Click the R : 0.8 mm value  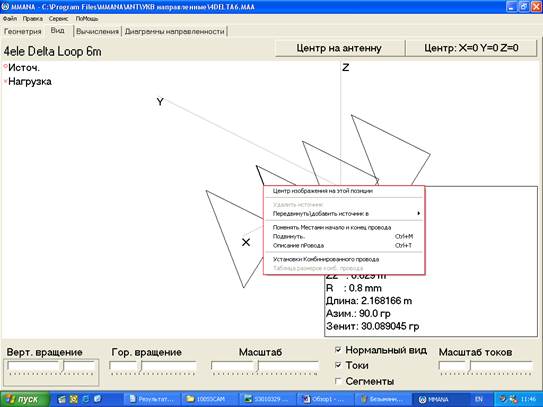(x=354, y=288)
